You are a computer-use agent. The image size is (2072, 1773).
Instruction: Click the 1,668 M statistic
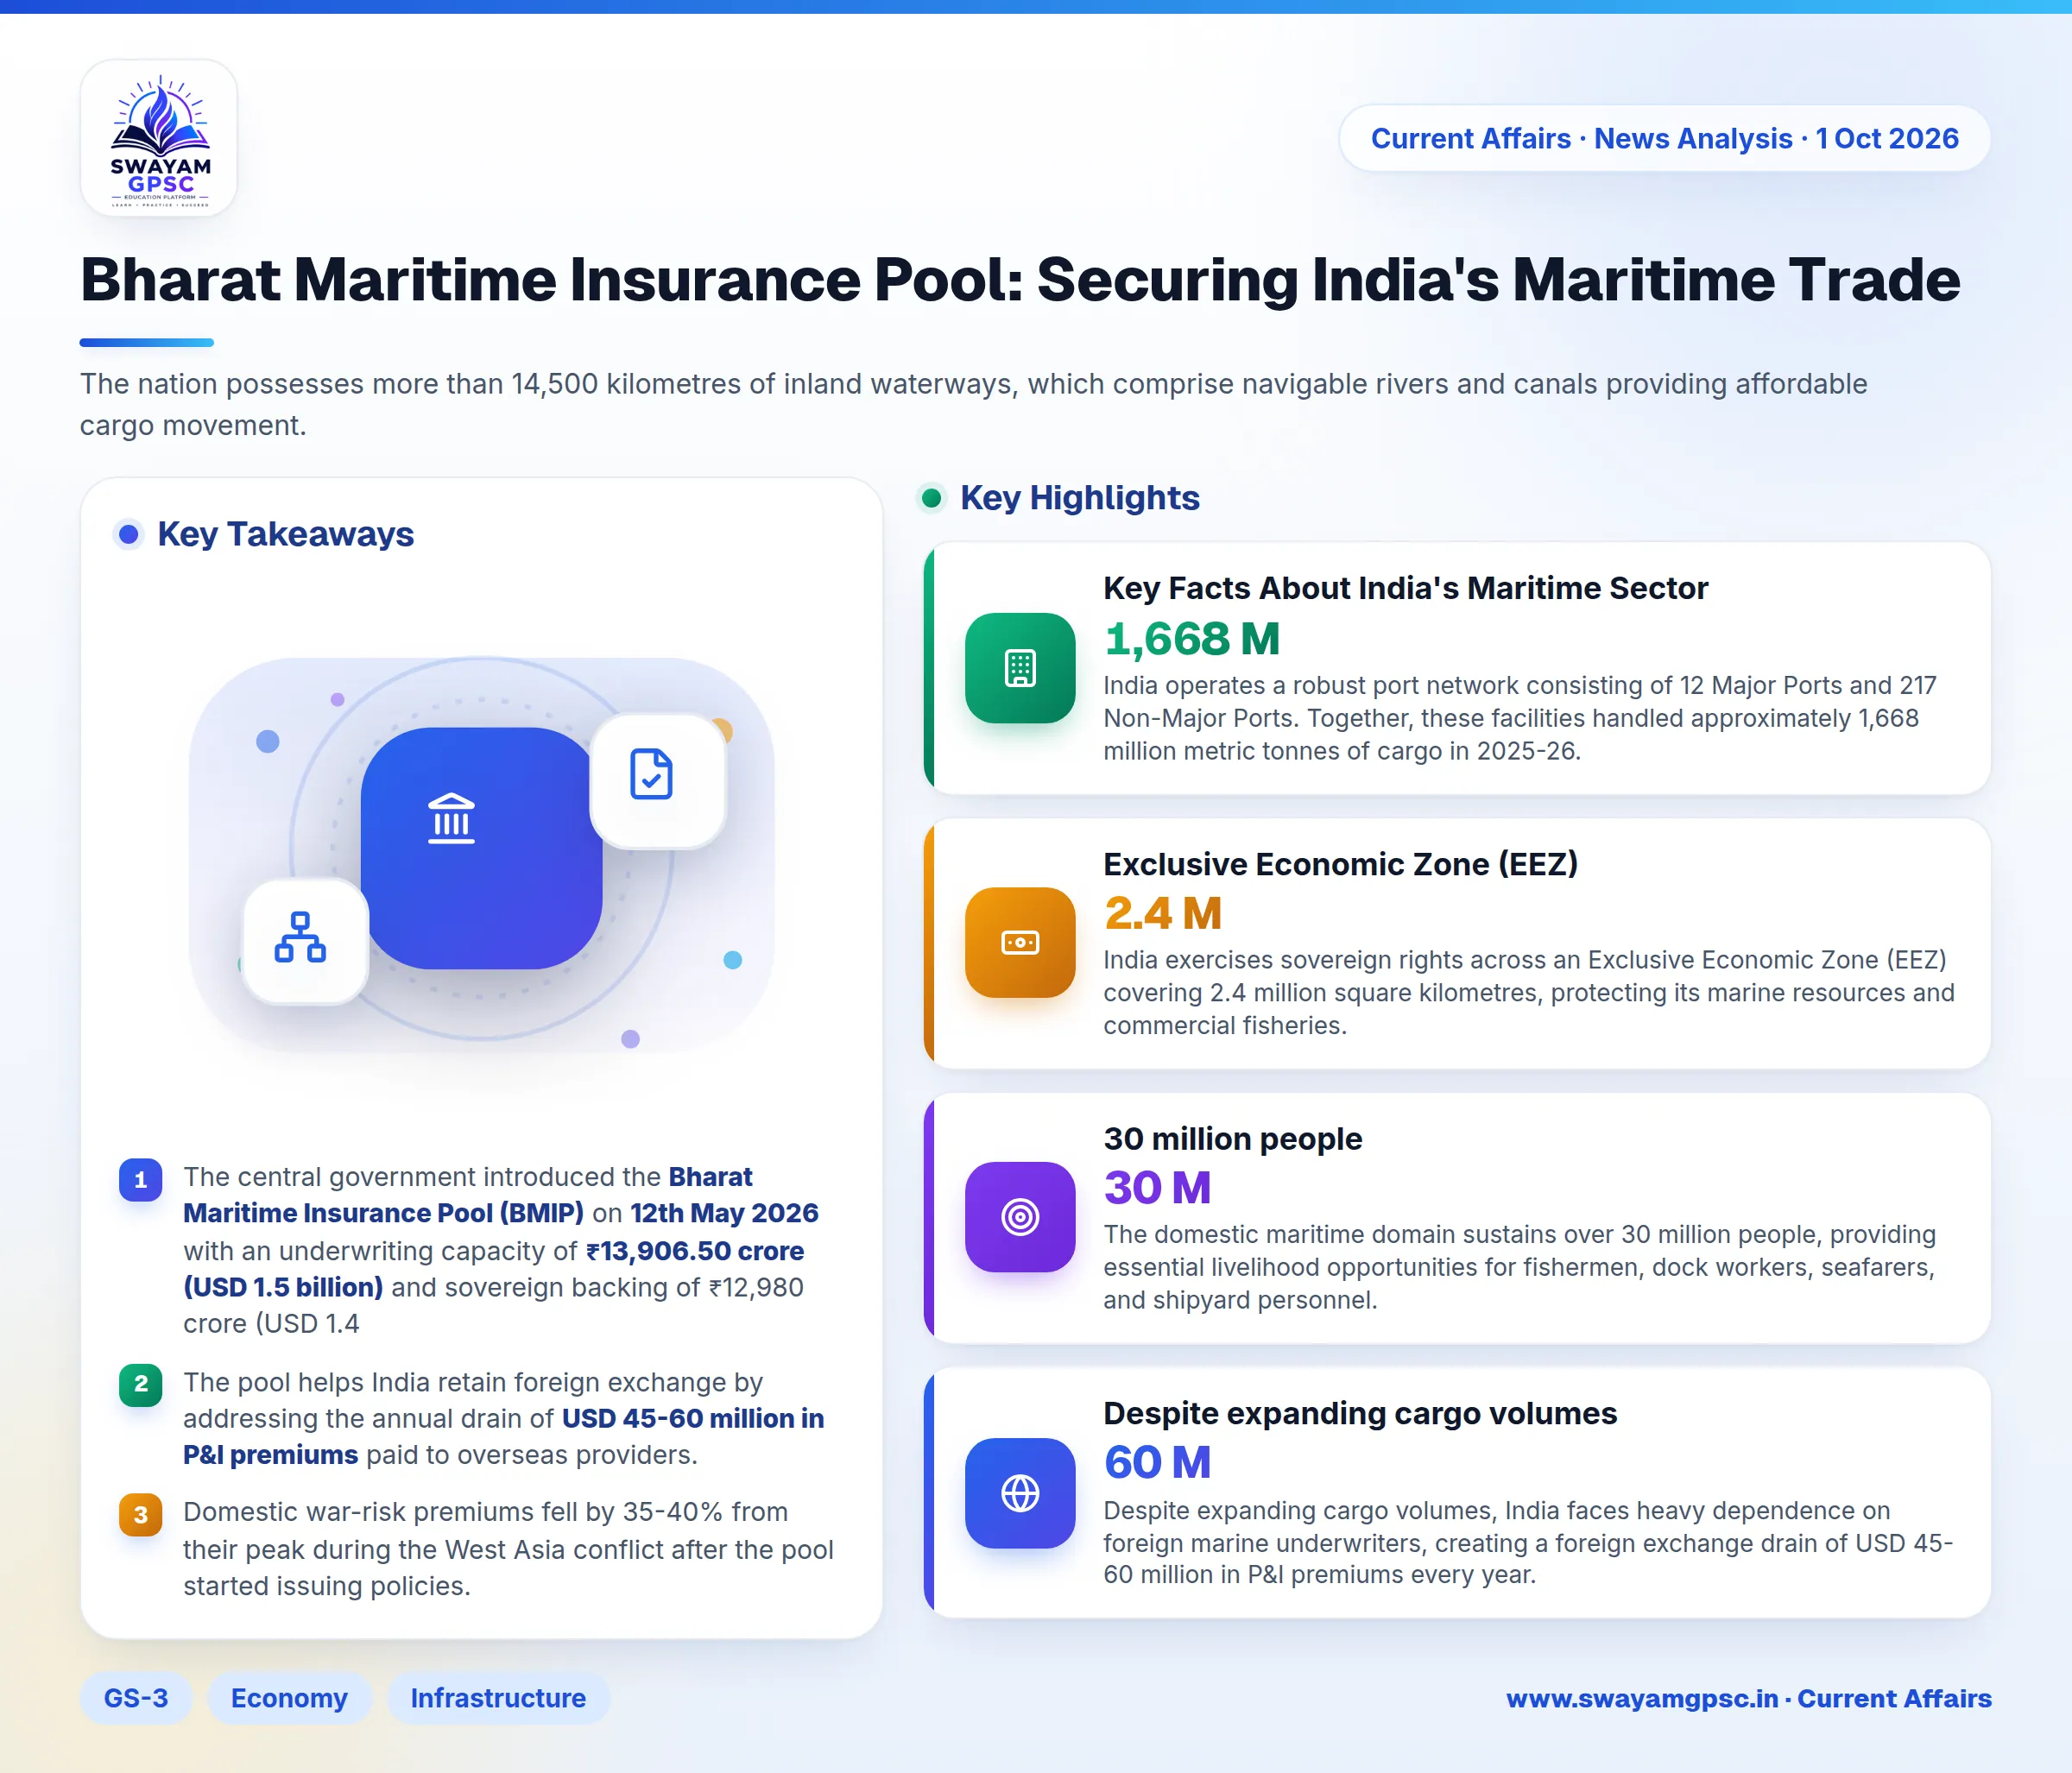1192,639
